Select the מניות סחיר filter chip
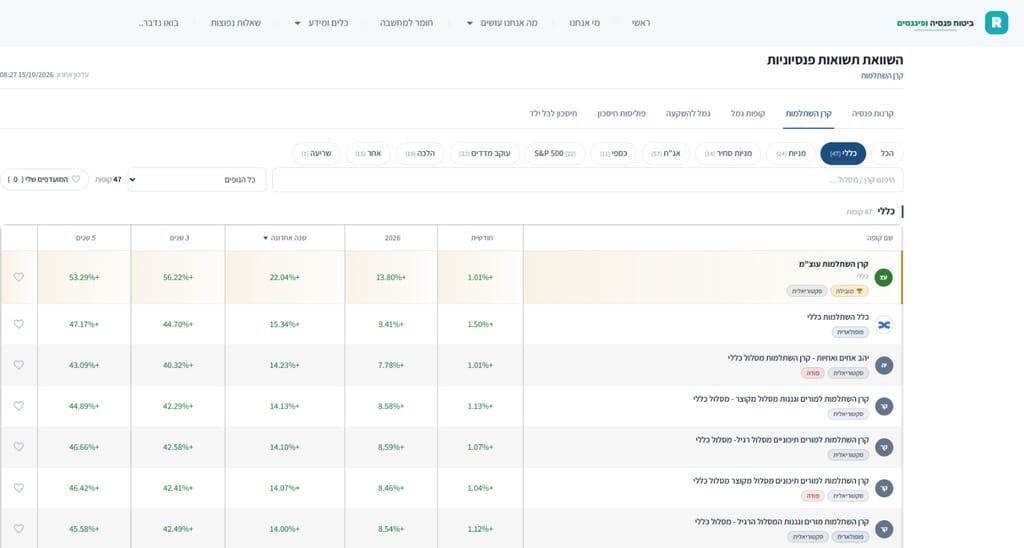This screenshot has width=1024, height=548. (x=728, y=153)
